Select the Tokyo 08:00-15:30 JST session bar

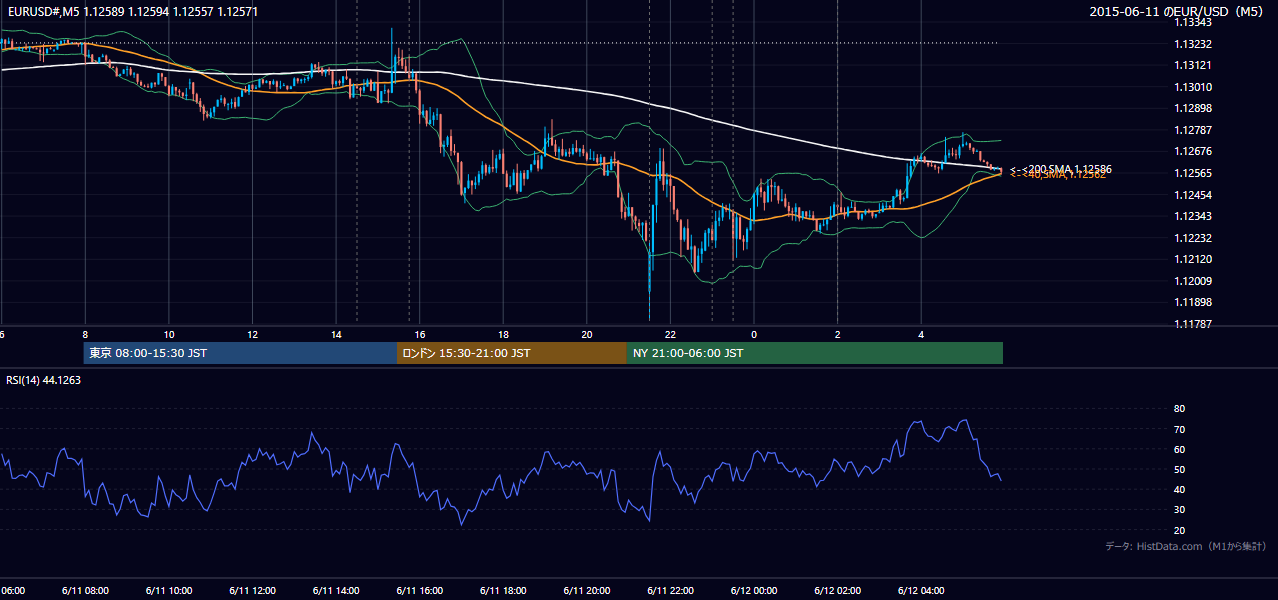pyautogui.click(x=241, y=353)
